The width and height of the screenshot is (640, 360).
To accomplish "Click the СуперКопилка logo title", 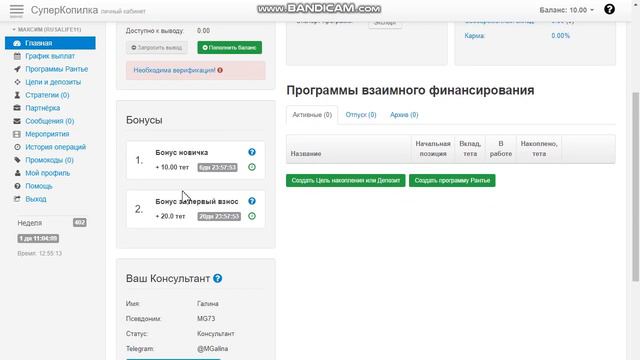I will 64,10.
